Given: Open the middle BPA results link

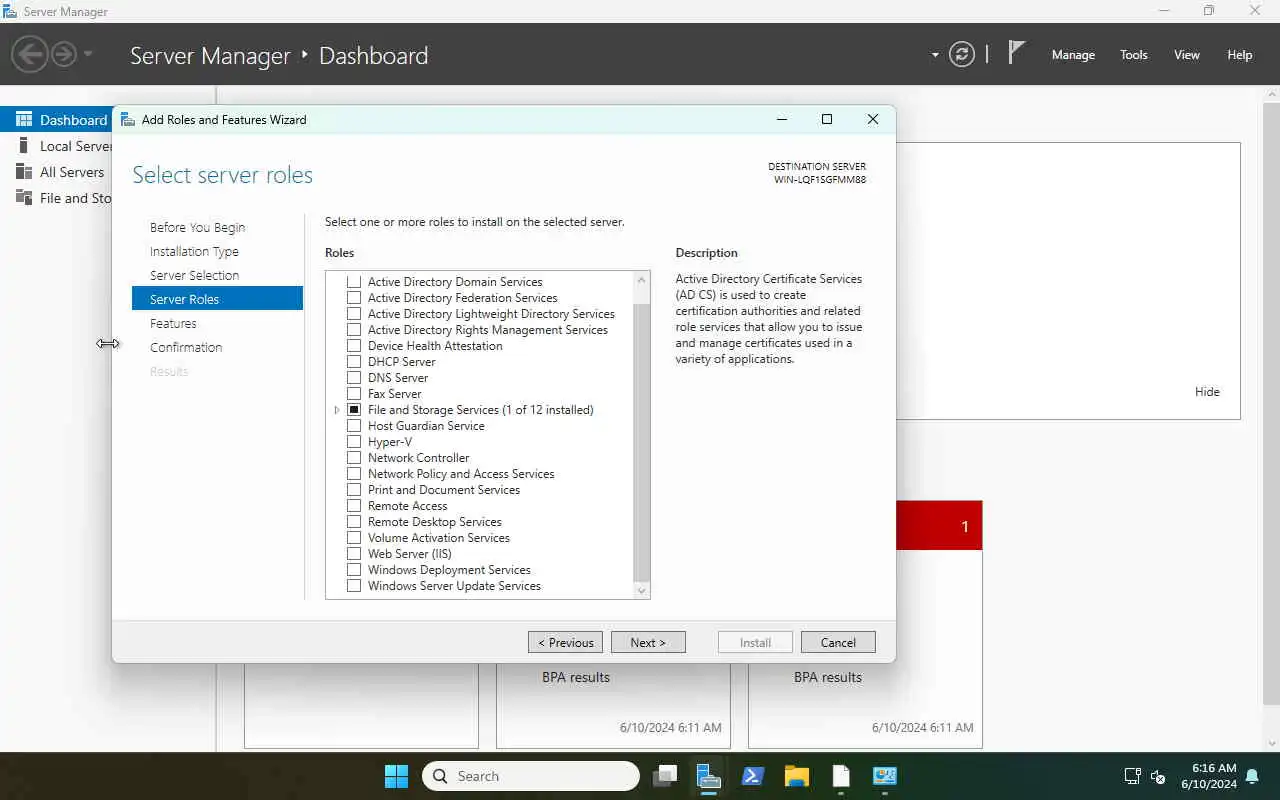Looking at the screenshot, I should 576,677.
